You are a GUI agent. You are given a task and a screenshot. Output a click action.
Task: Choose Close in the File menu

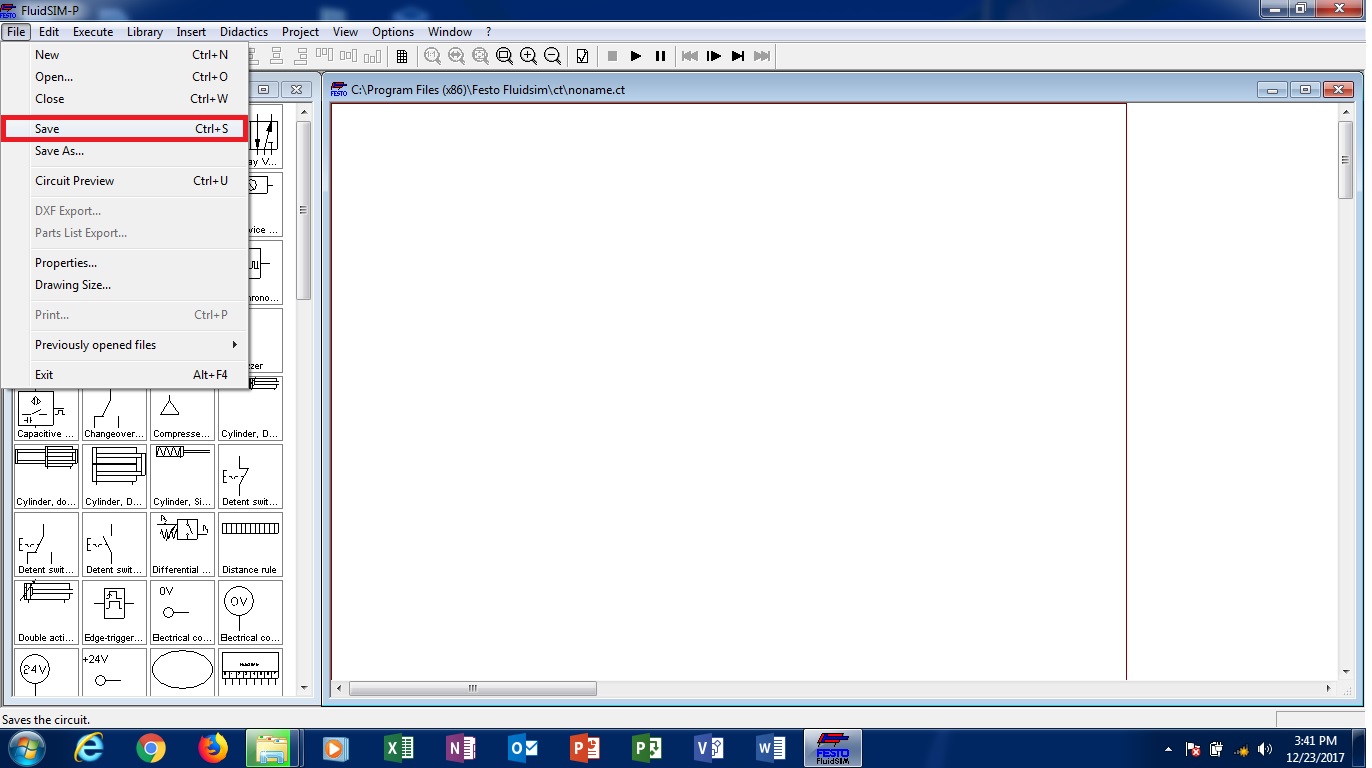click(124, 99)
